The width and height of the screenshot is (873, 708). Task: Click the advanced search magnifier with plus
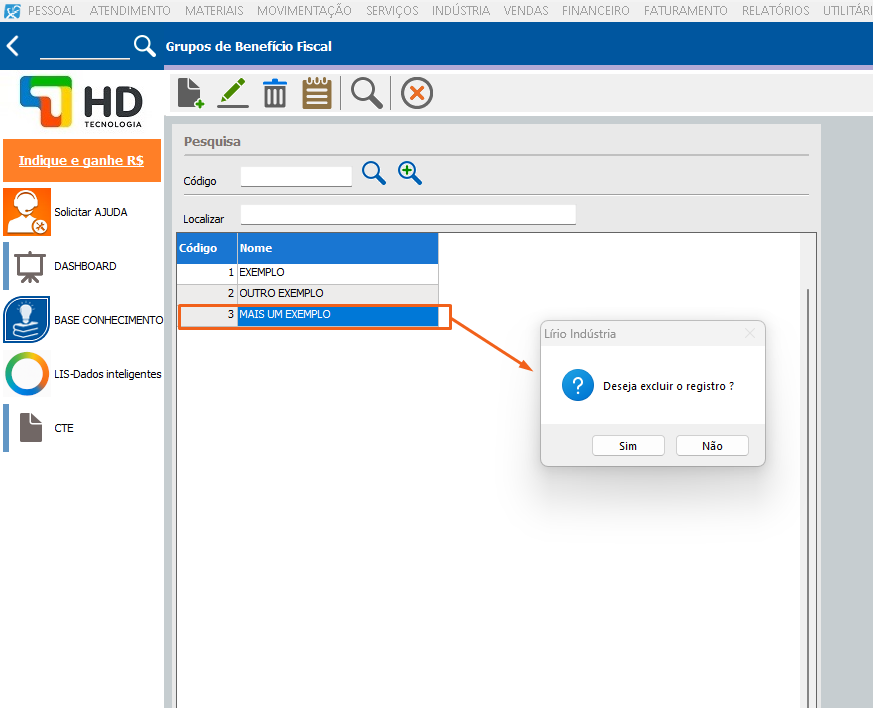[410, 173]
